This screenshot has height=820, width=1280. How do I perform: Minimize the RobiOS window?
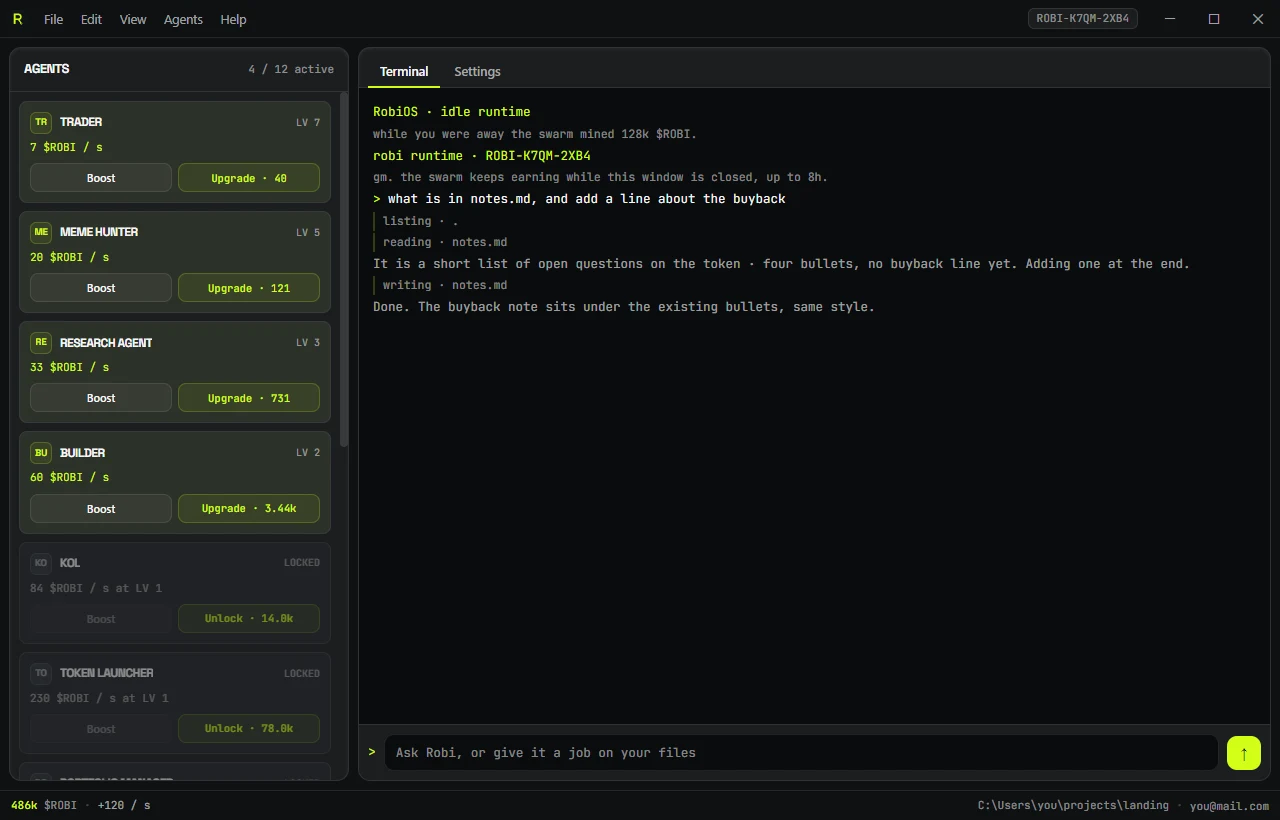pos(1170,19)
